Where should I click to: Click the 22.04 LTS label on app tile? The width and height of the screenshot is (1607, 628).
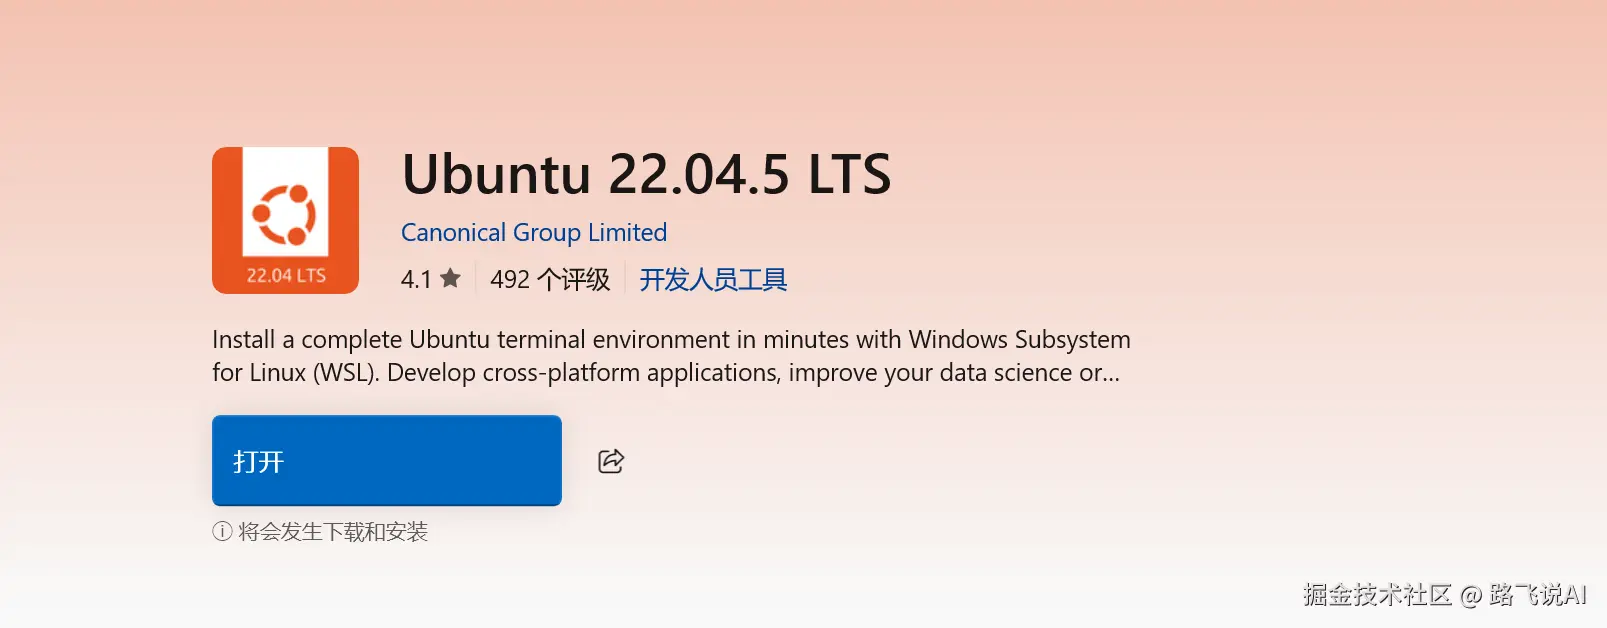pyautogui.click(x=286, y=275)
